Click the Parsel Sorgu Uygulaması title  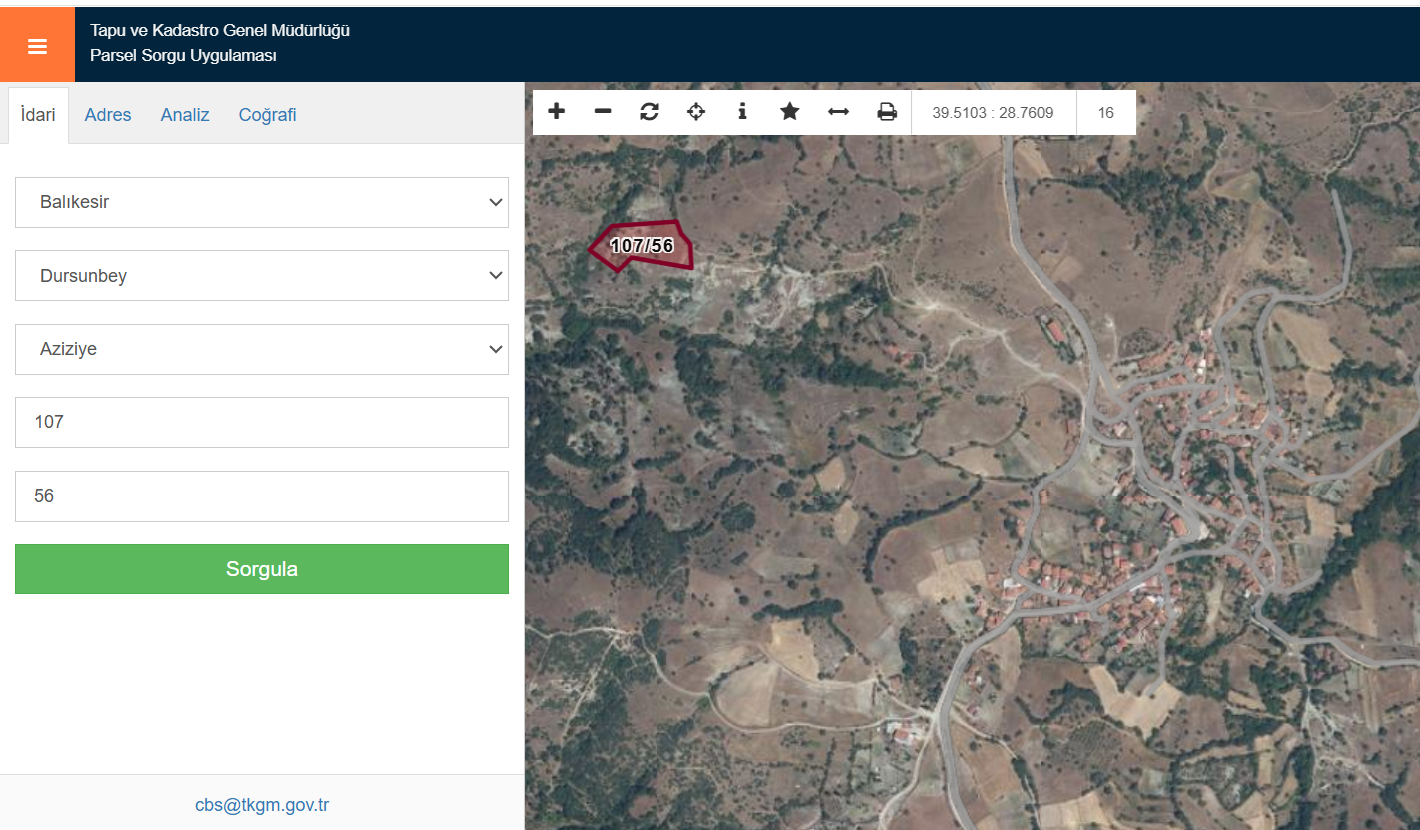pos(183,56)
